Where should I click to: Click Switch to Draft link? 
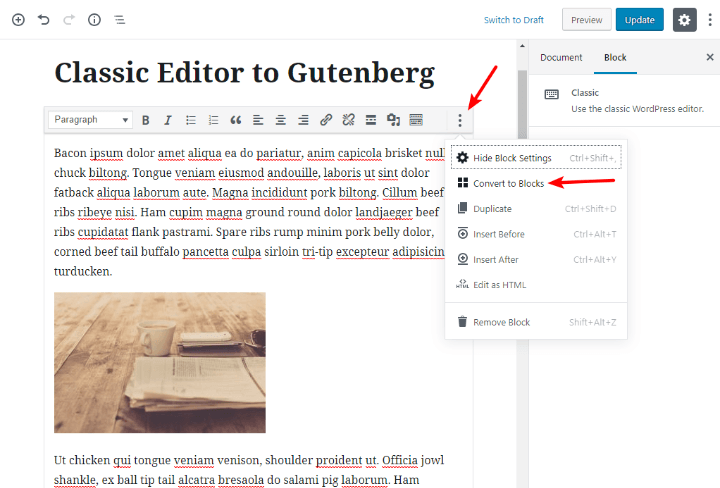point(513,20)
